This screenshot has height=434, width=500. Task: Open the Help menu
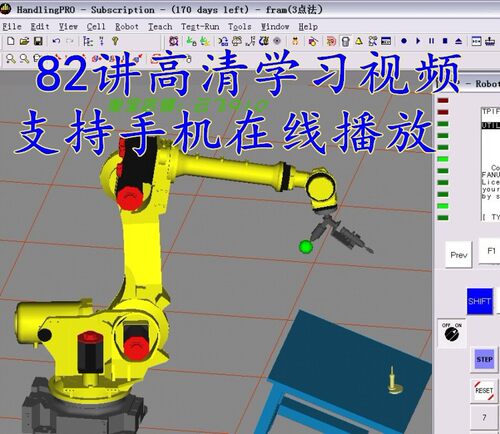click(x=308, y=26)
